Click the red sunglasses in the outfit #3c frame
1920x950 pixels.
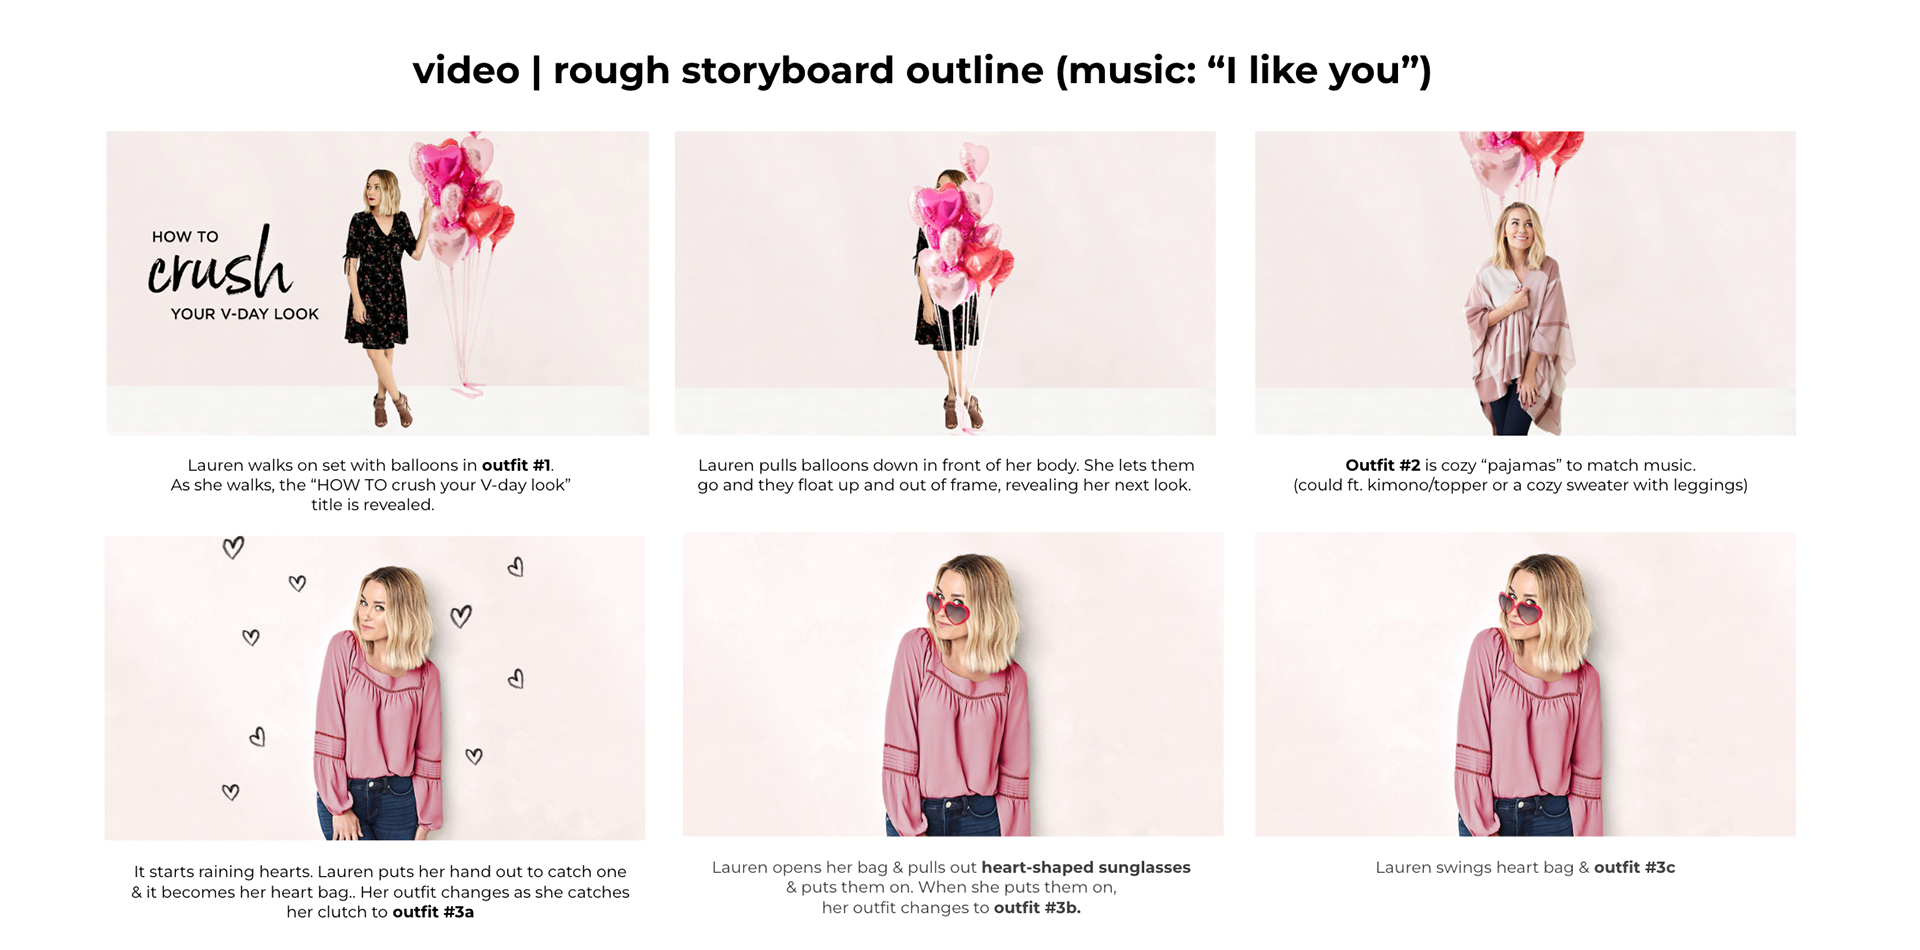[x=1520, y=607]
